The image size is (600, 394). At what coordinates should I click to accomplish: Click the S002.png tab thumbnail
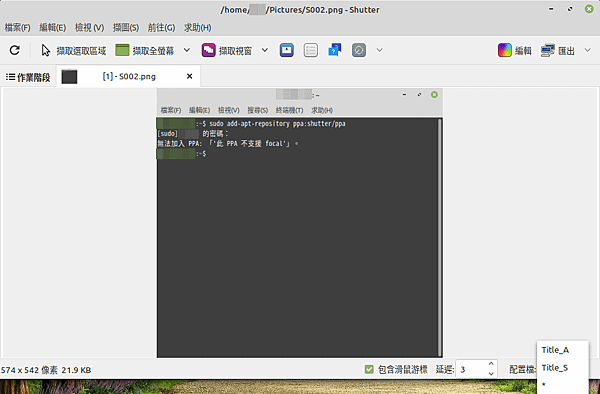(69, 77)
